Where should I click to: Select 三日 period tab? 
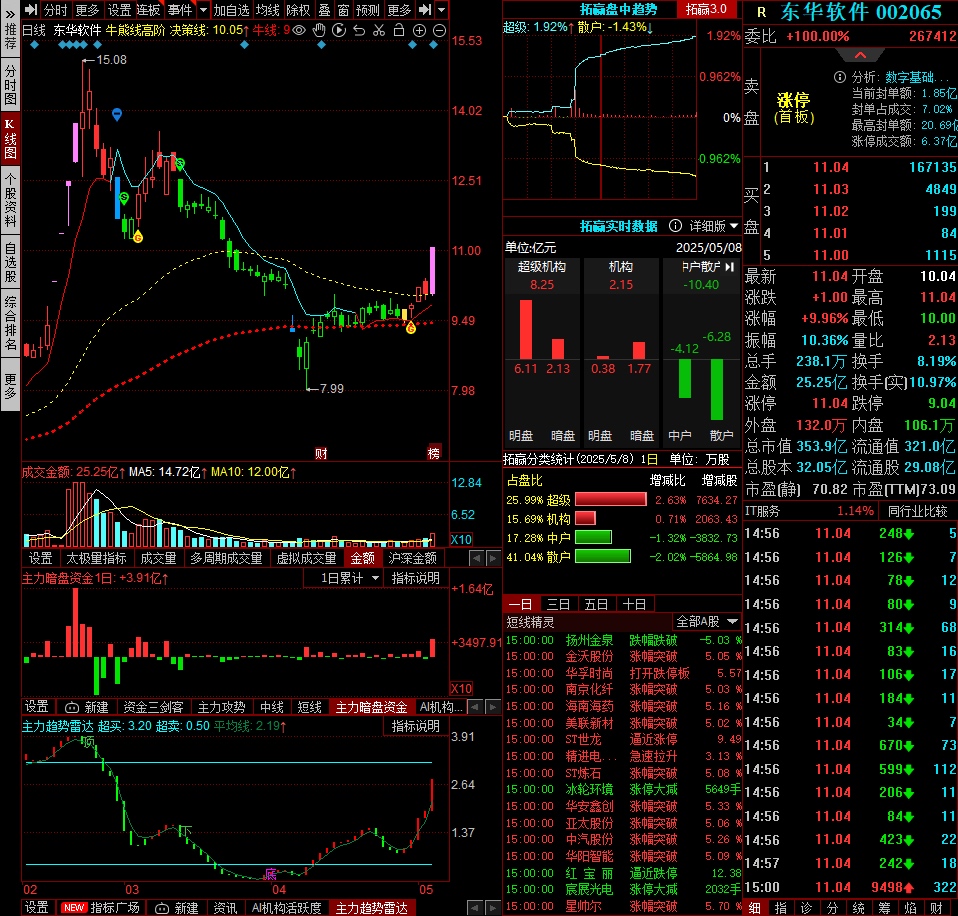558,604
